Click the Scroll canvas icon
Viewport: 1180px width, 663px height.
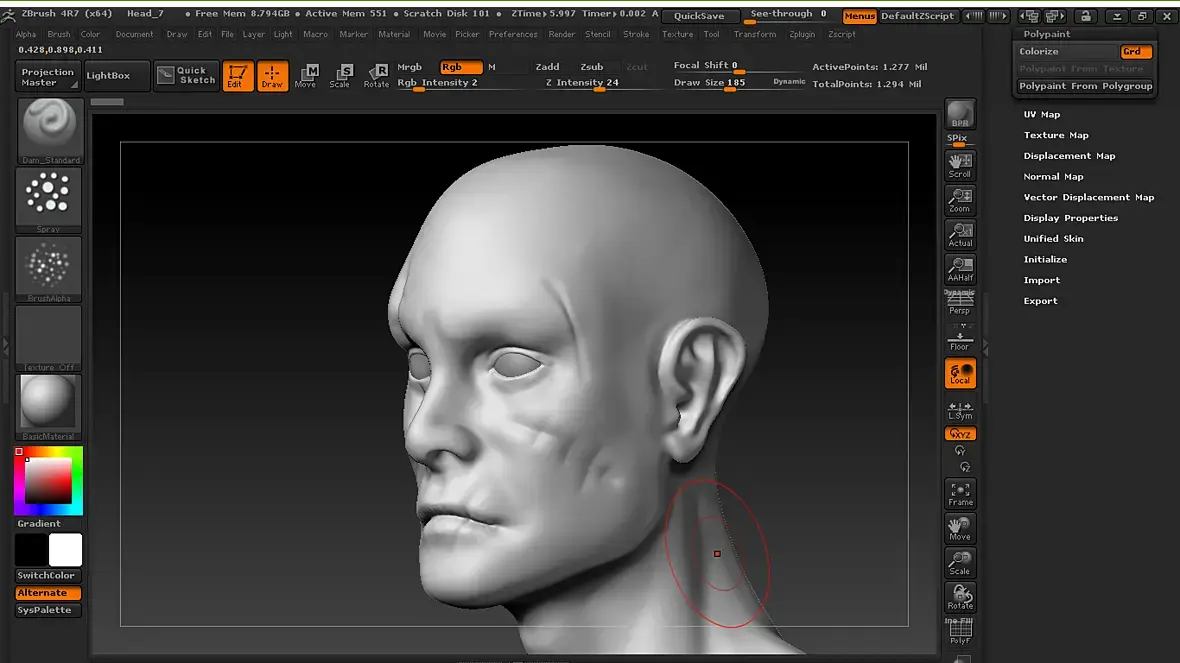tap(960, 166)
